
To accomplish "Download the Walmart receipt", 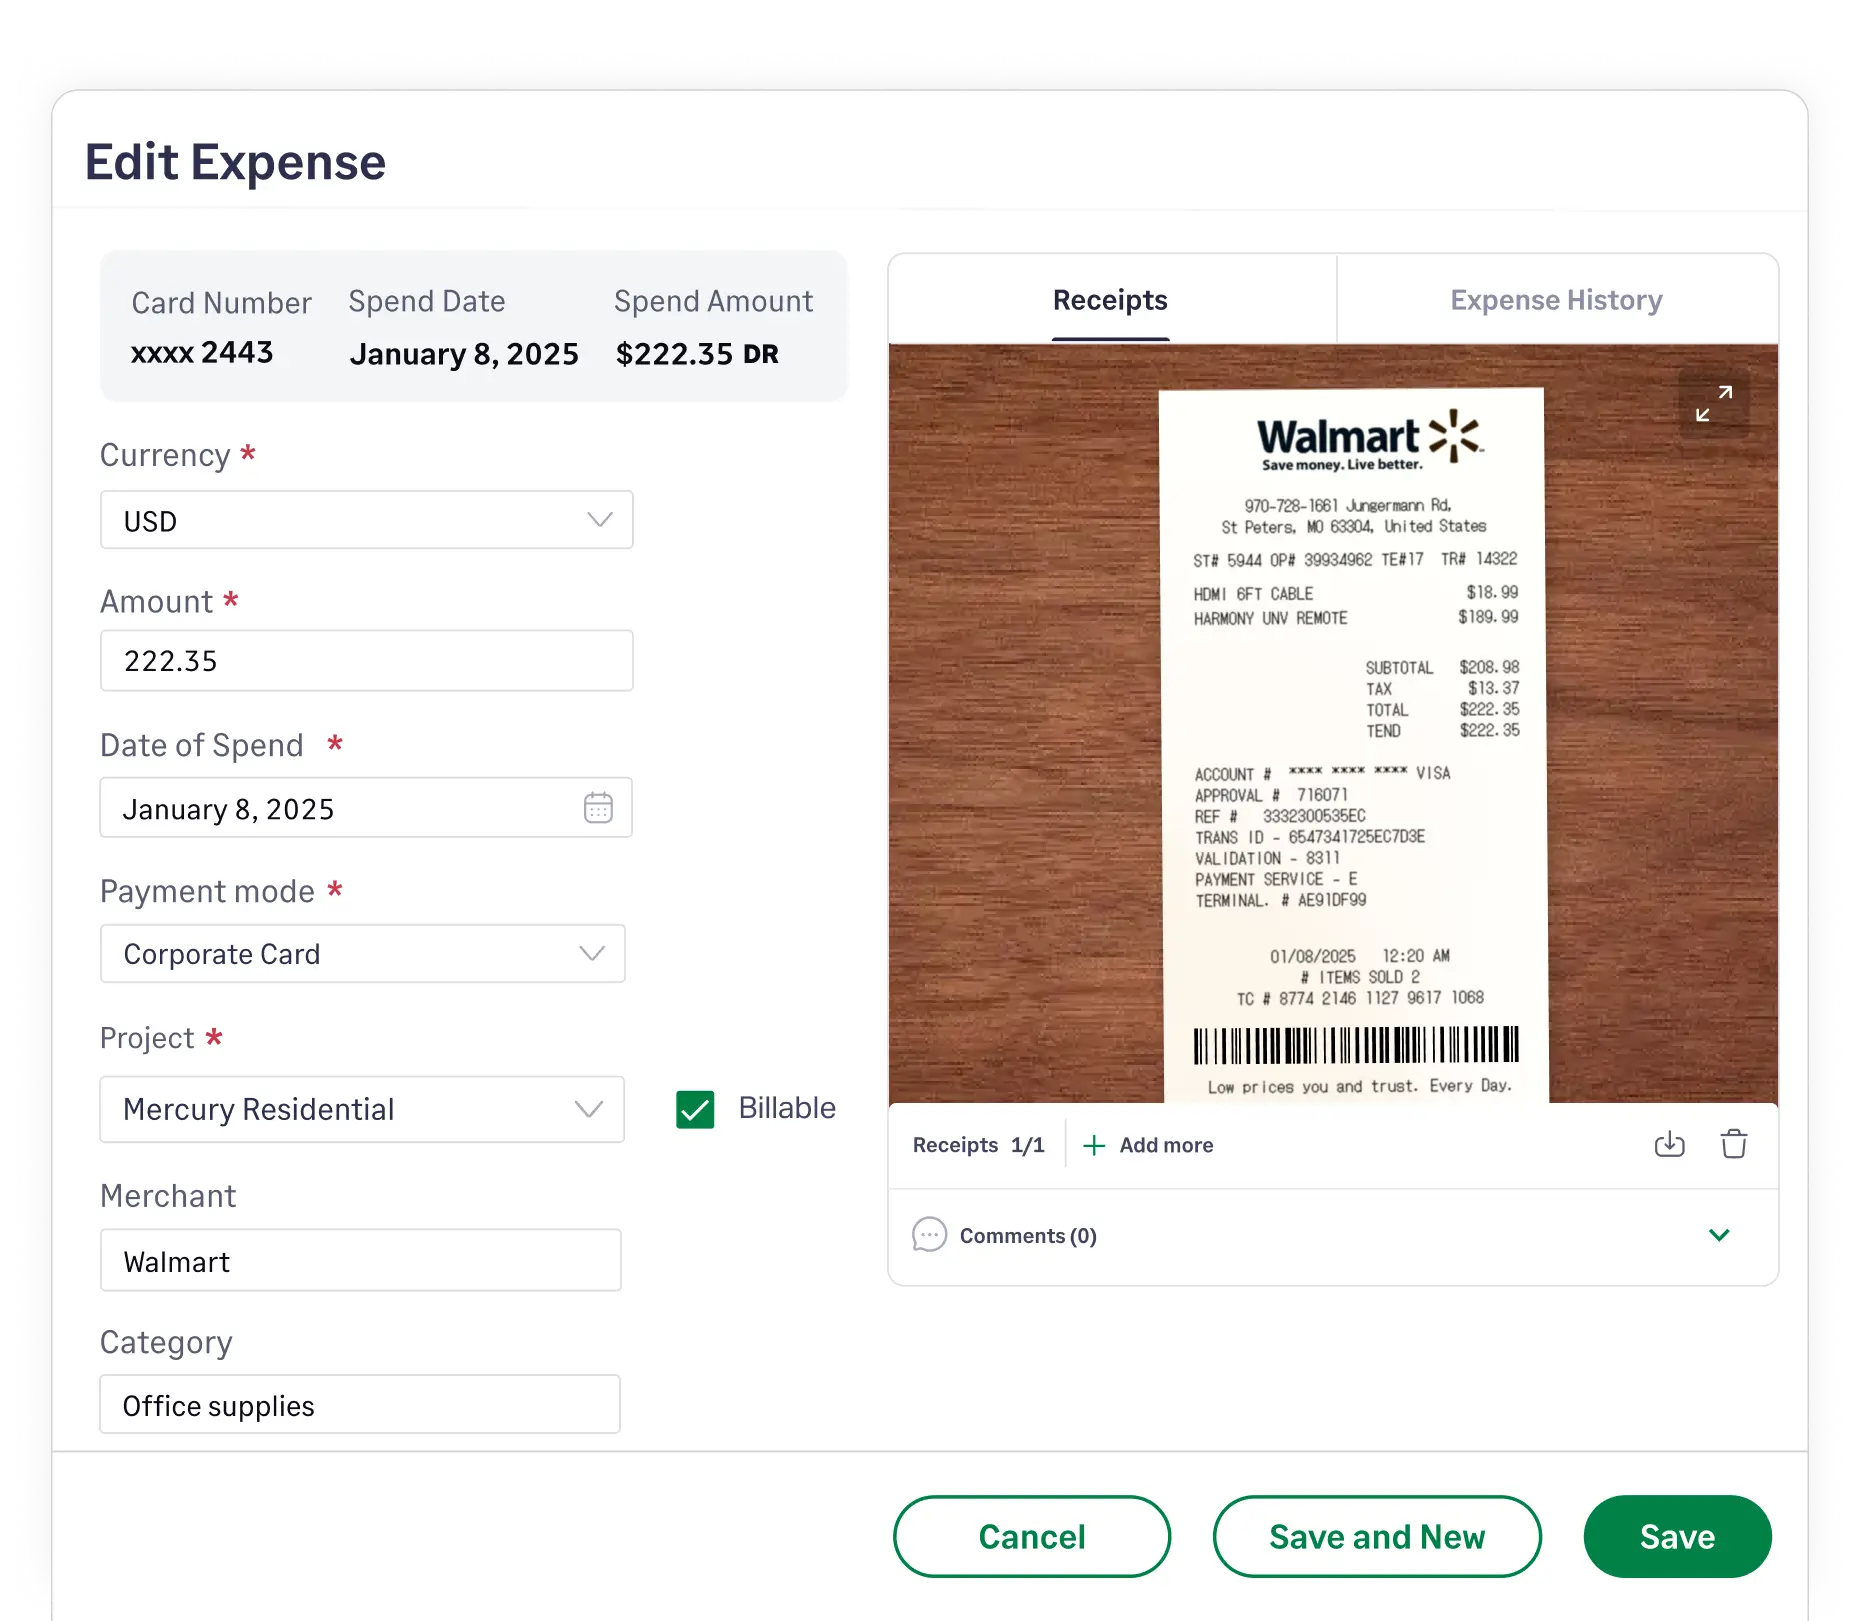I will [x=1668, y=1144].
